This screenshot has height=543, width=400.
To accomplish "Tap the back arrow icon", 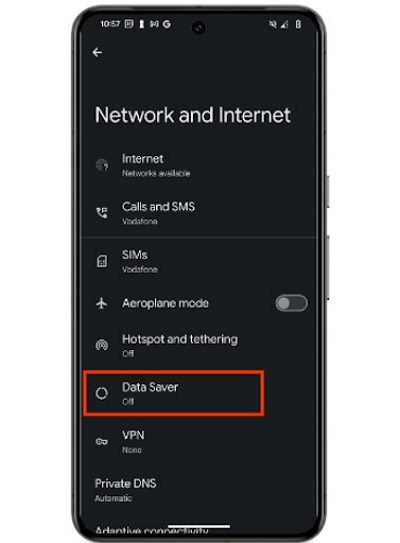I will [97, 53].
